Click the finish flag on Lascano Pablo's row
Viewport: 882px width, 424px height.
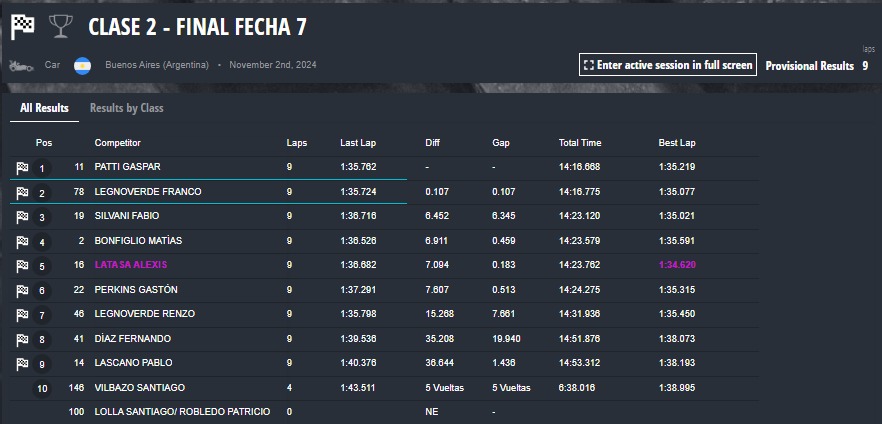[22, 364]
